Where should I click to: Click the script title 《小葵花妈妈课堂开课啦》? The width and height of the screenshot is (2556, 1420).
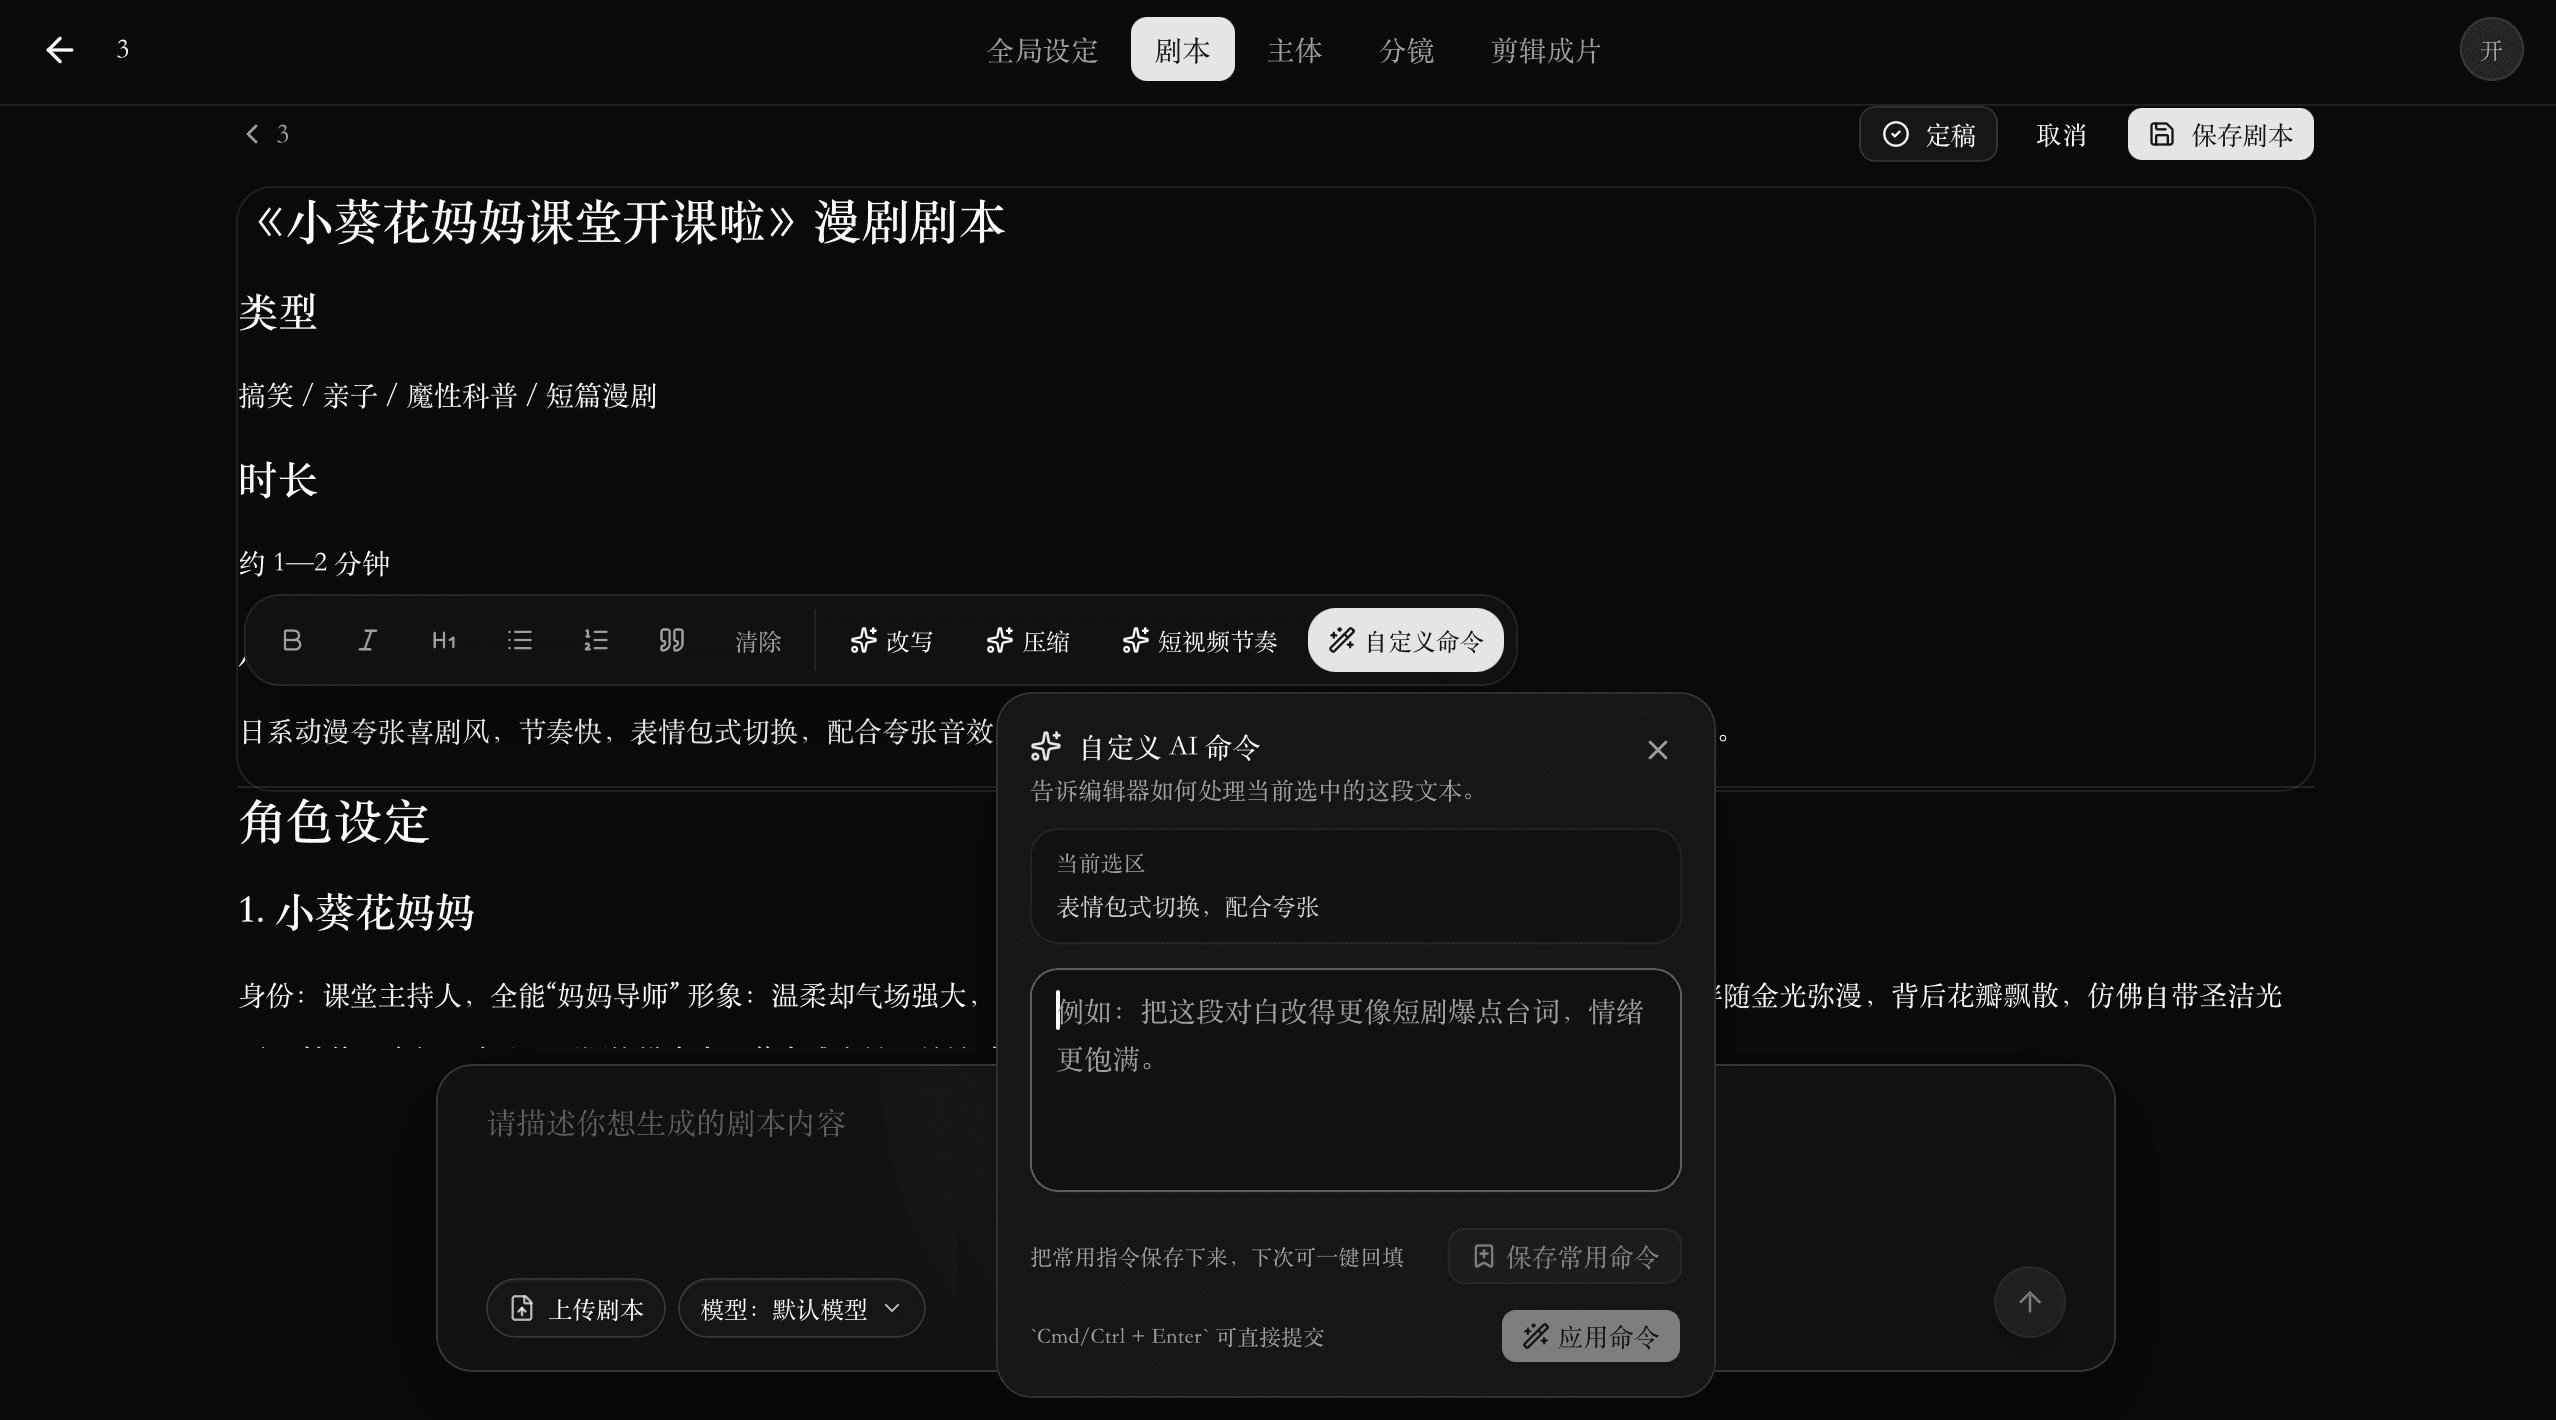527,222
